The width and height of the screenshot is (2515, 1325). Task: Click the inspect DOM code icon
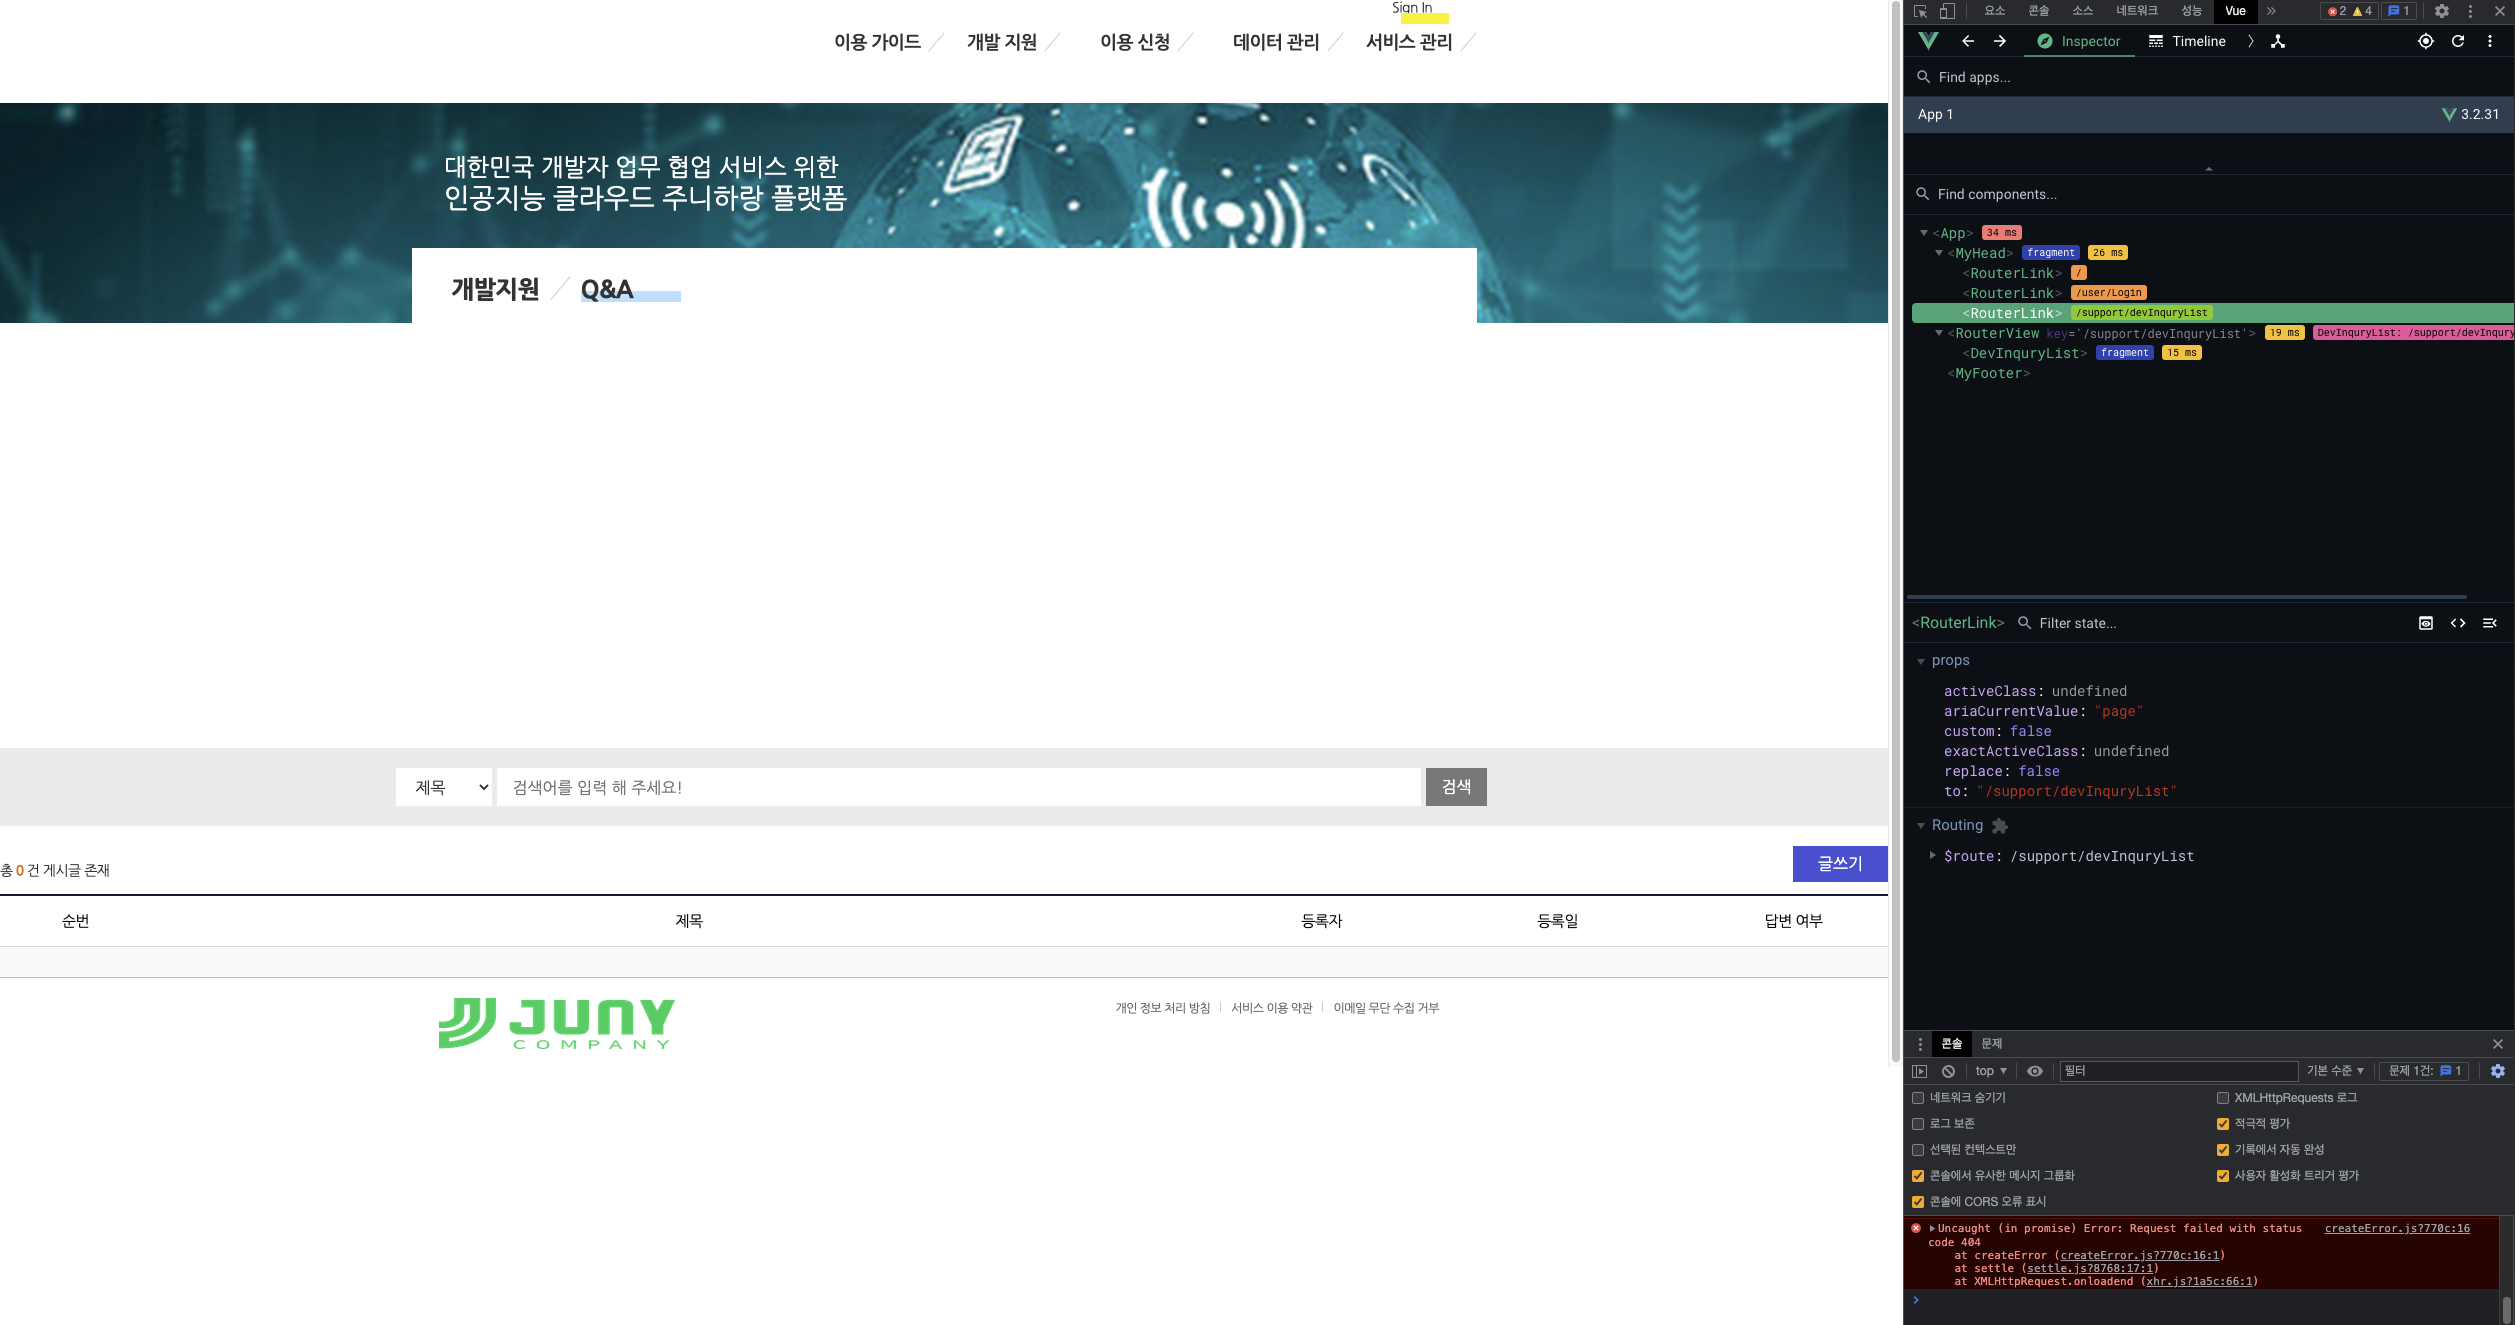[x=2458, y=623]
